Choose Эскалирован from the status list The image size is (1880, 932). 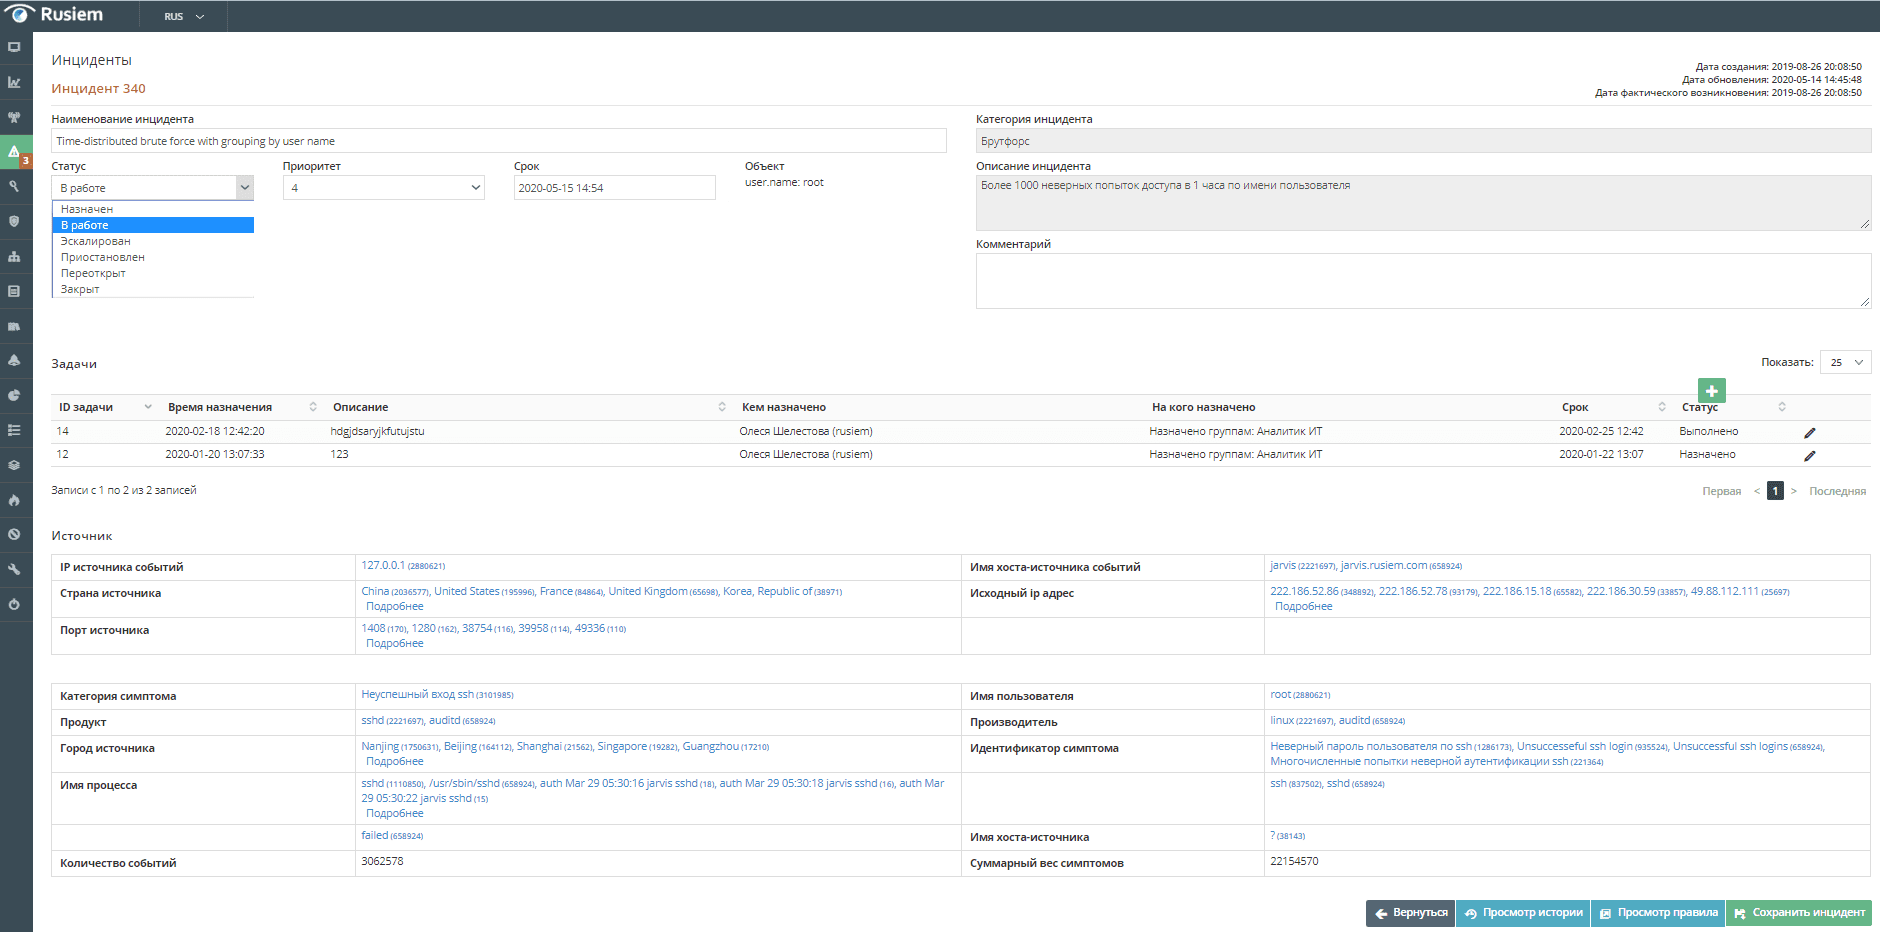pyautogui.click(x=153, y=241)
